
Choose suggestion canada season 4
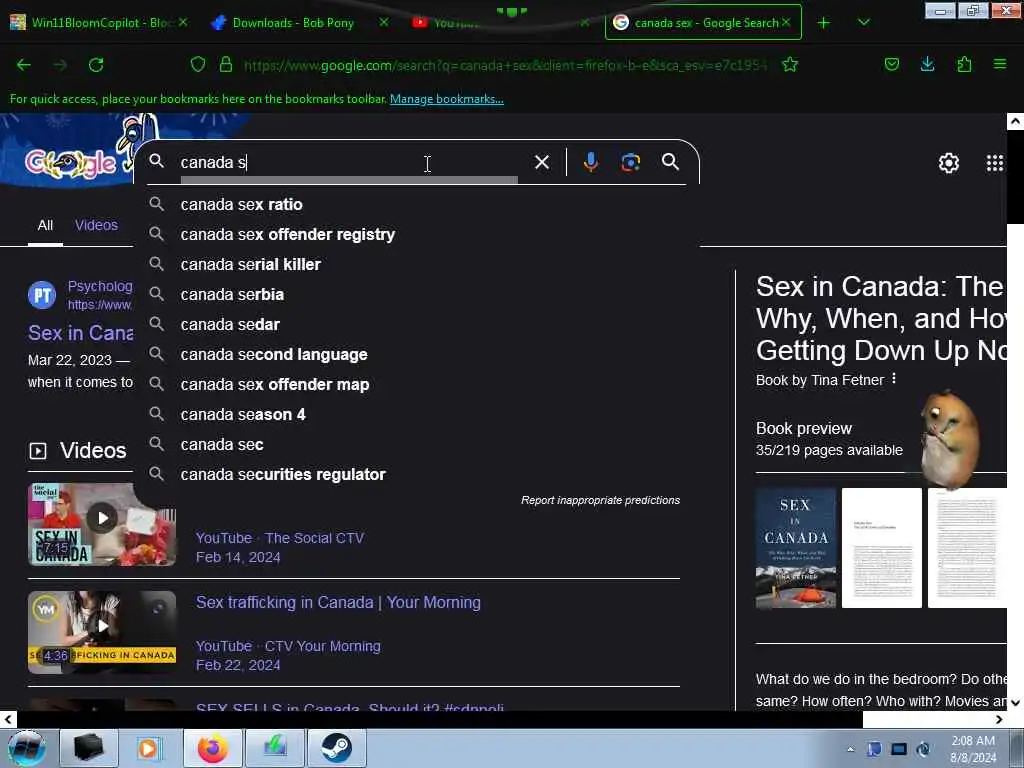click(415, 415)
